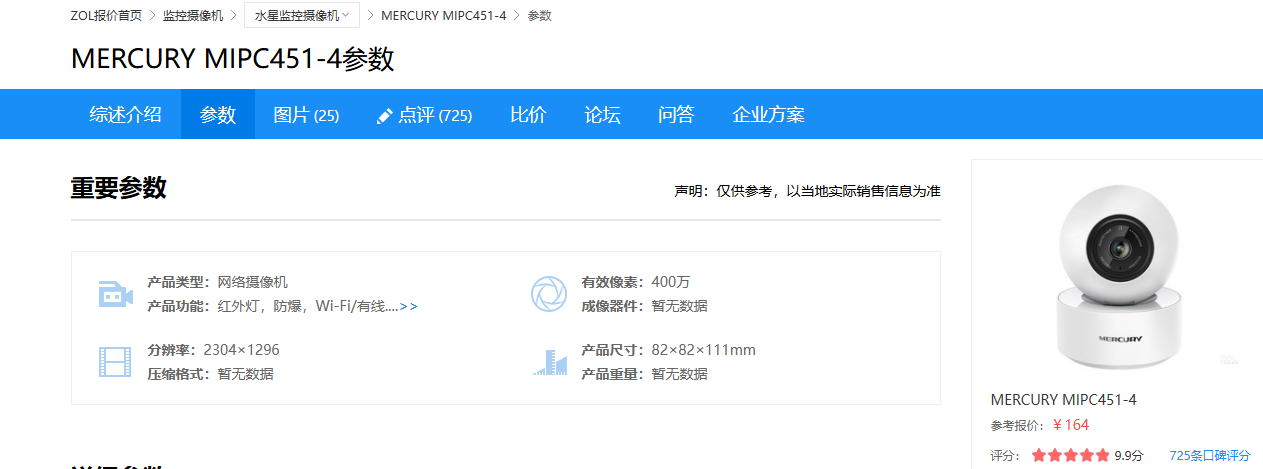The image size is (1263, 469).
Task: Click the film-strip icon next to 分辨率
Action: click(115, 362)
